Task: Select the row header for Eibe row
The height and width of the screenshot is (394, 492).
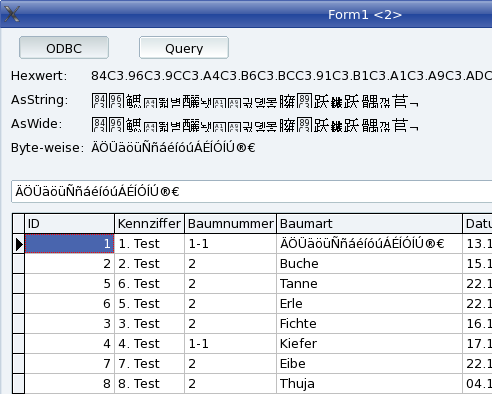Action: (19, 364)
